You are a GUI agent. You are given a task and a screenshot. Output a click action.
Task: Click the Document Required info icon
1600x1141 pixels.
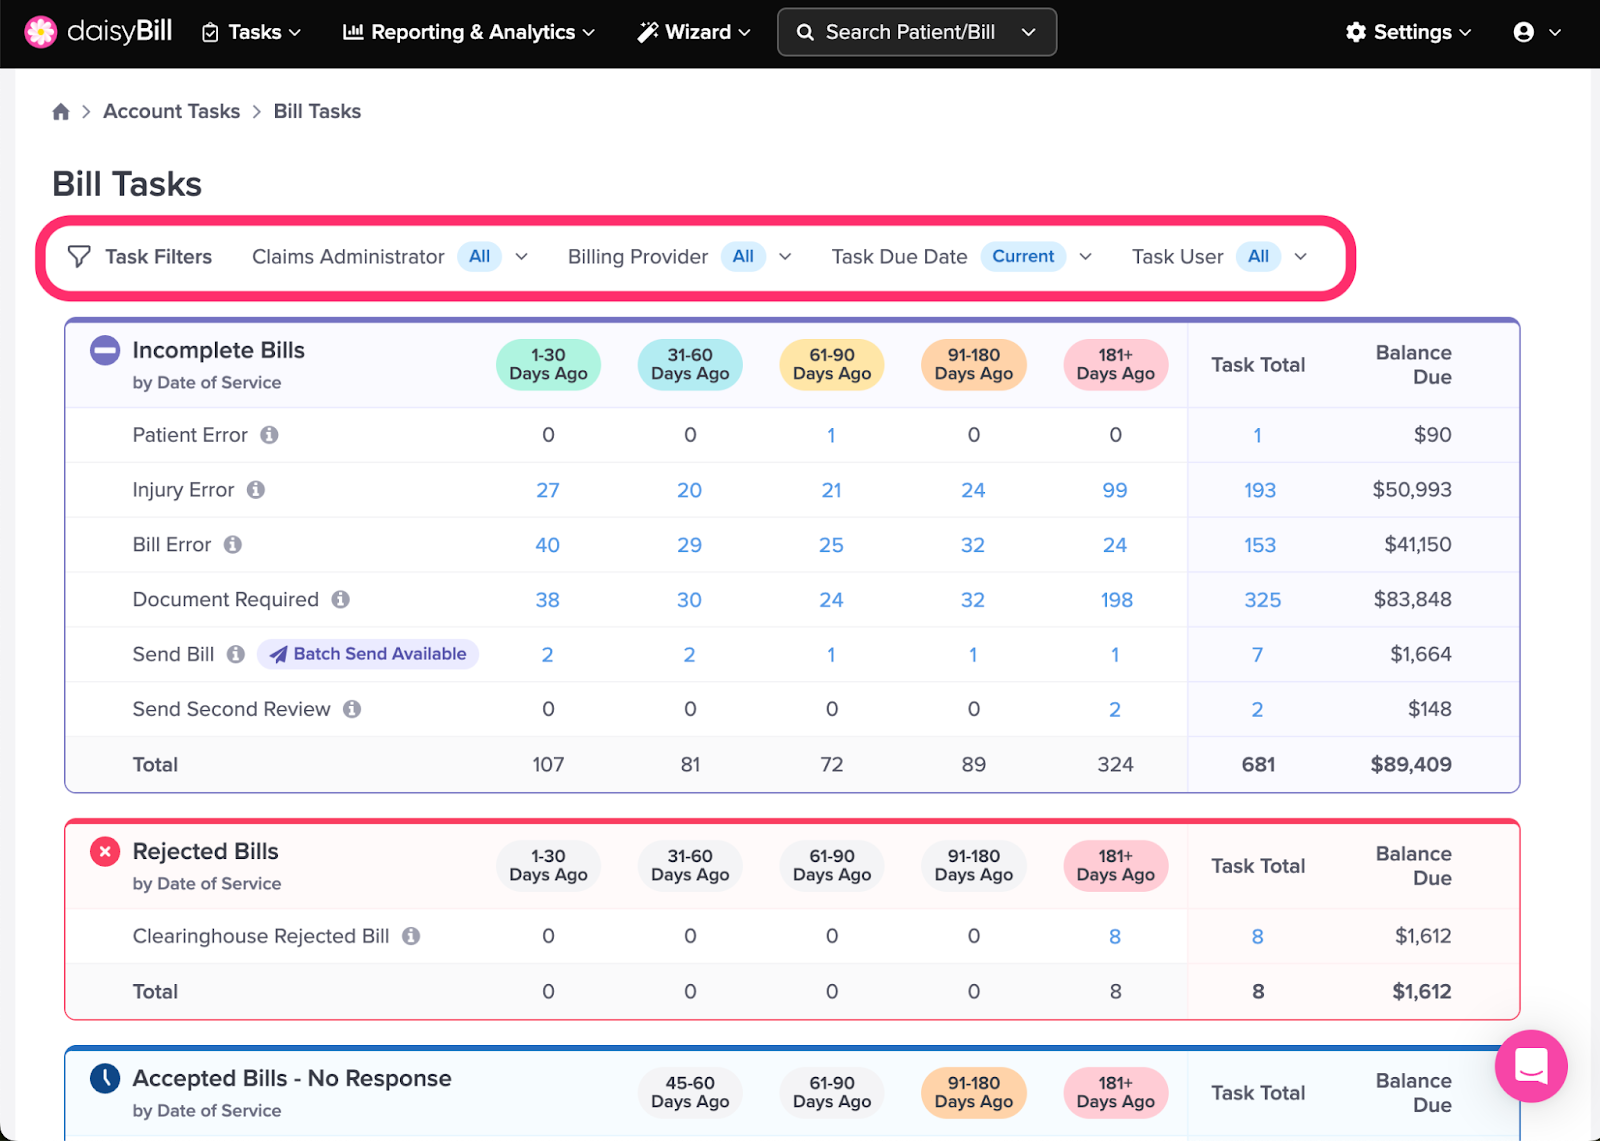[341, 599]
